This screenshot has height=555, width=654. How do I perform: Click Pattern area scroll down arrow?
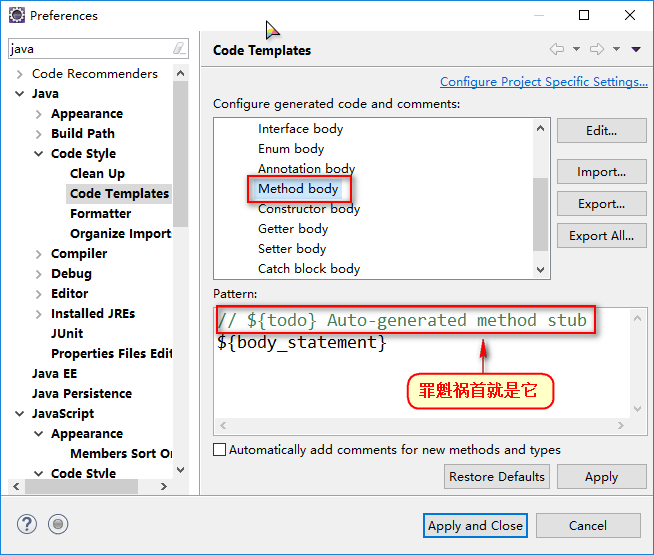[x=637, y=409]
